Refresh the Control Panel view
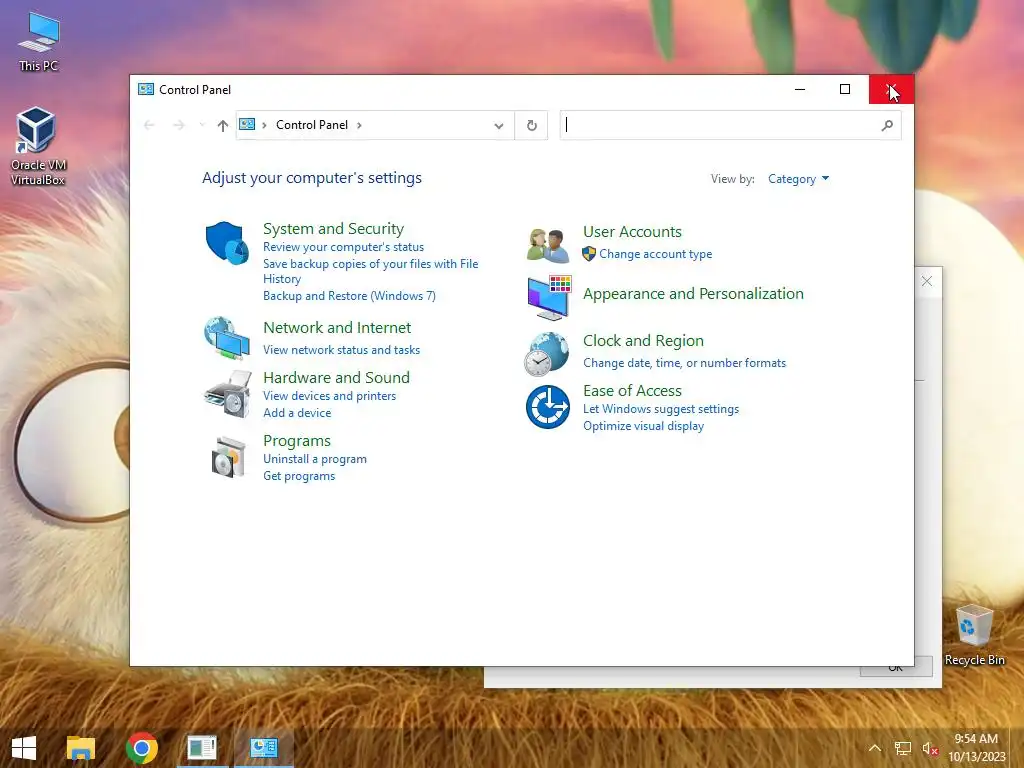The image size is (1024, 768). [x=532, y=125]
